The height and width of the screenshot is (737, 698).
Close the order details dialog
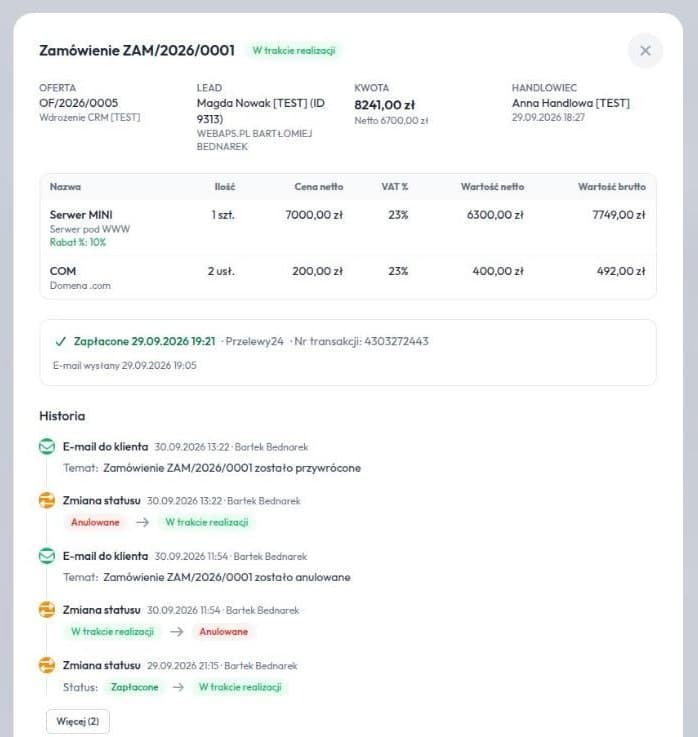(x=645, y=51)
